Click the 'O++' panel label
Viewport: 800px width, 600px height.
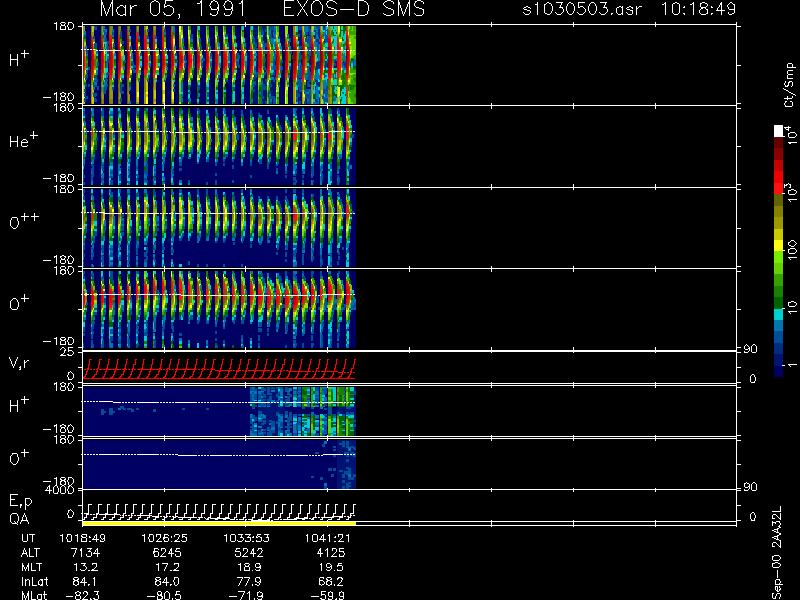click(x=24, y=221)
